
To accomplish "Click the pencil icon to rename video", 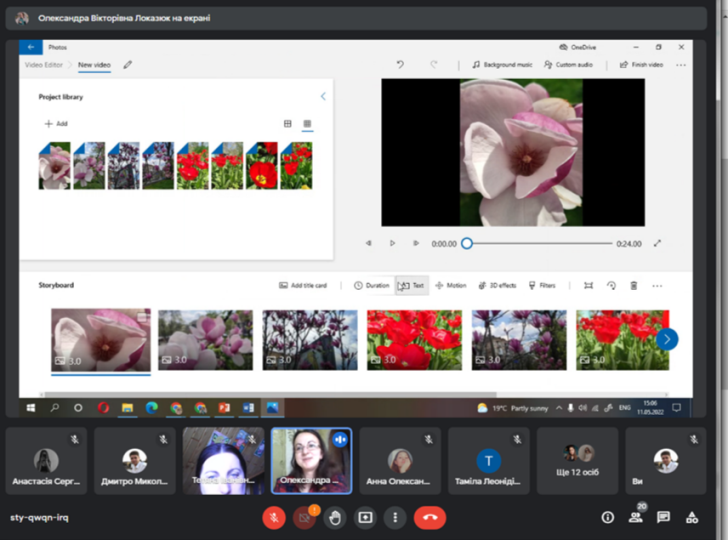I will pos(127,65).
